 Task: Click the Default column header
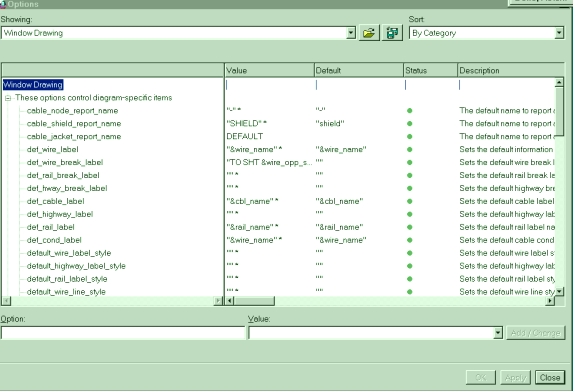359,70
